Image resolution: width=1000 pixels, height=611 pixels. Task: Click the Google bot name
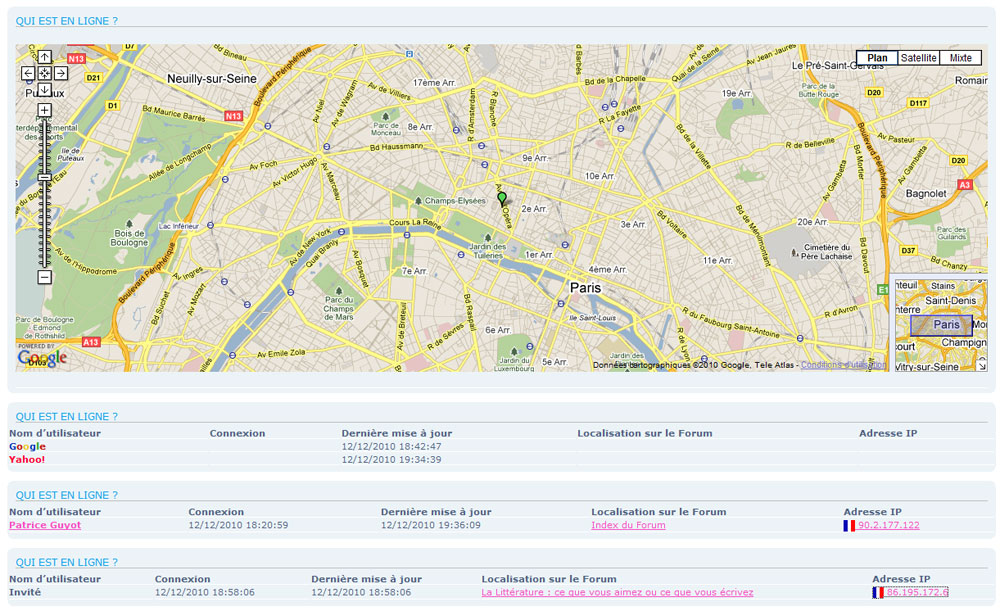coord(27,446)
